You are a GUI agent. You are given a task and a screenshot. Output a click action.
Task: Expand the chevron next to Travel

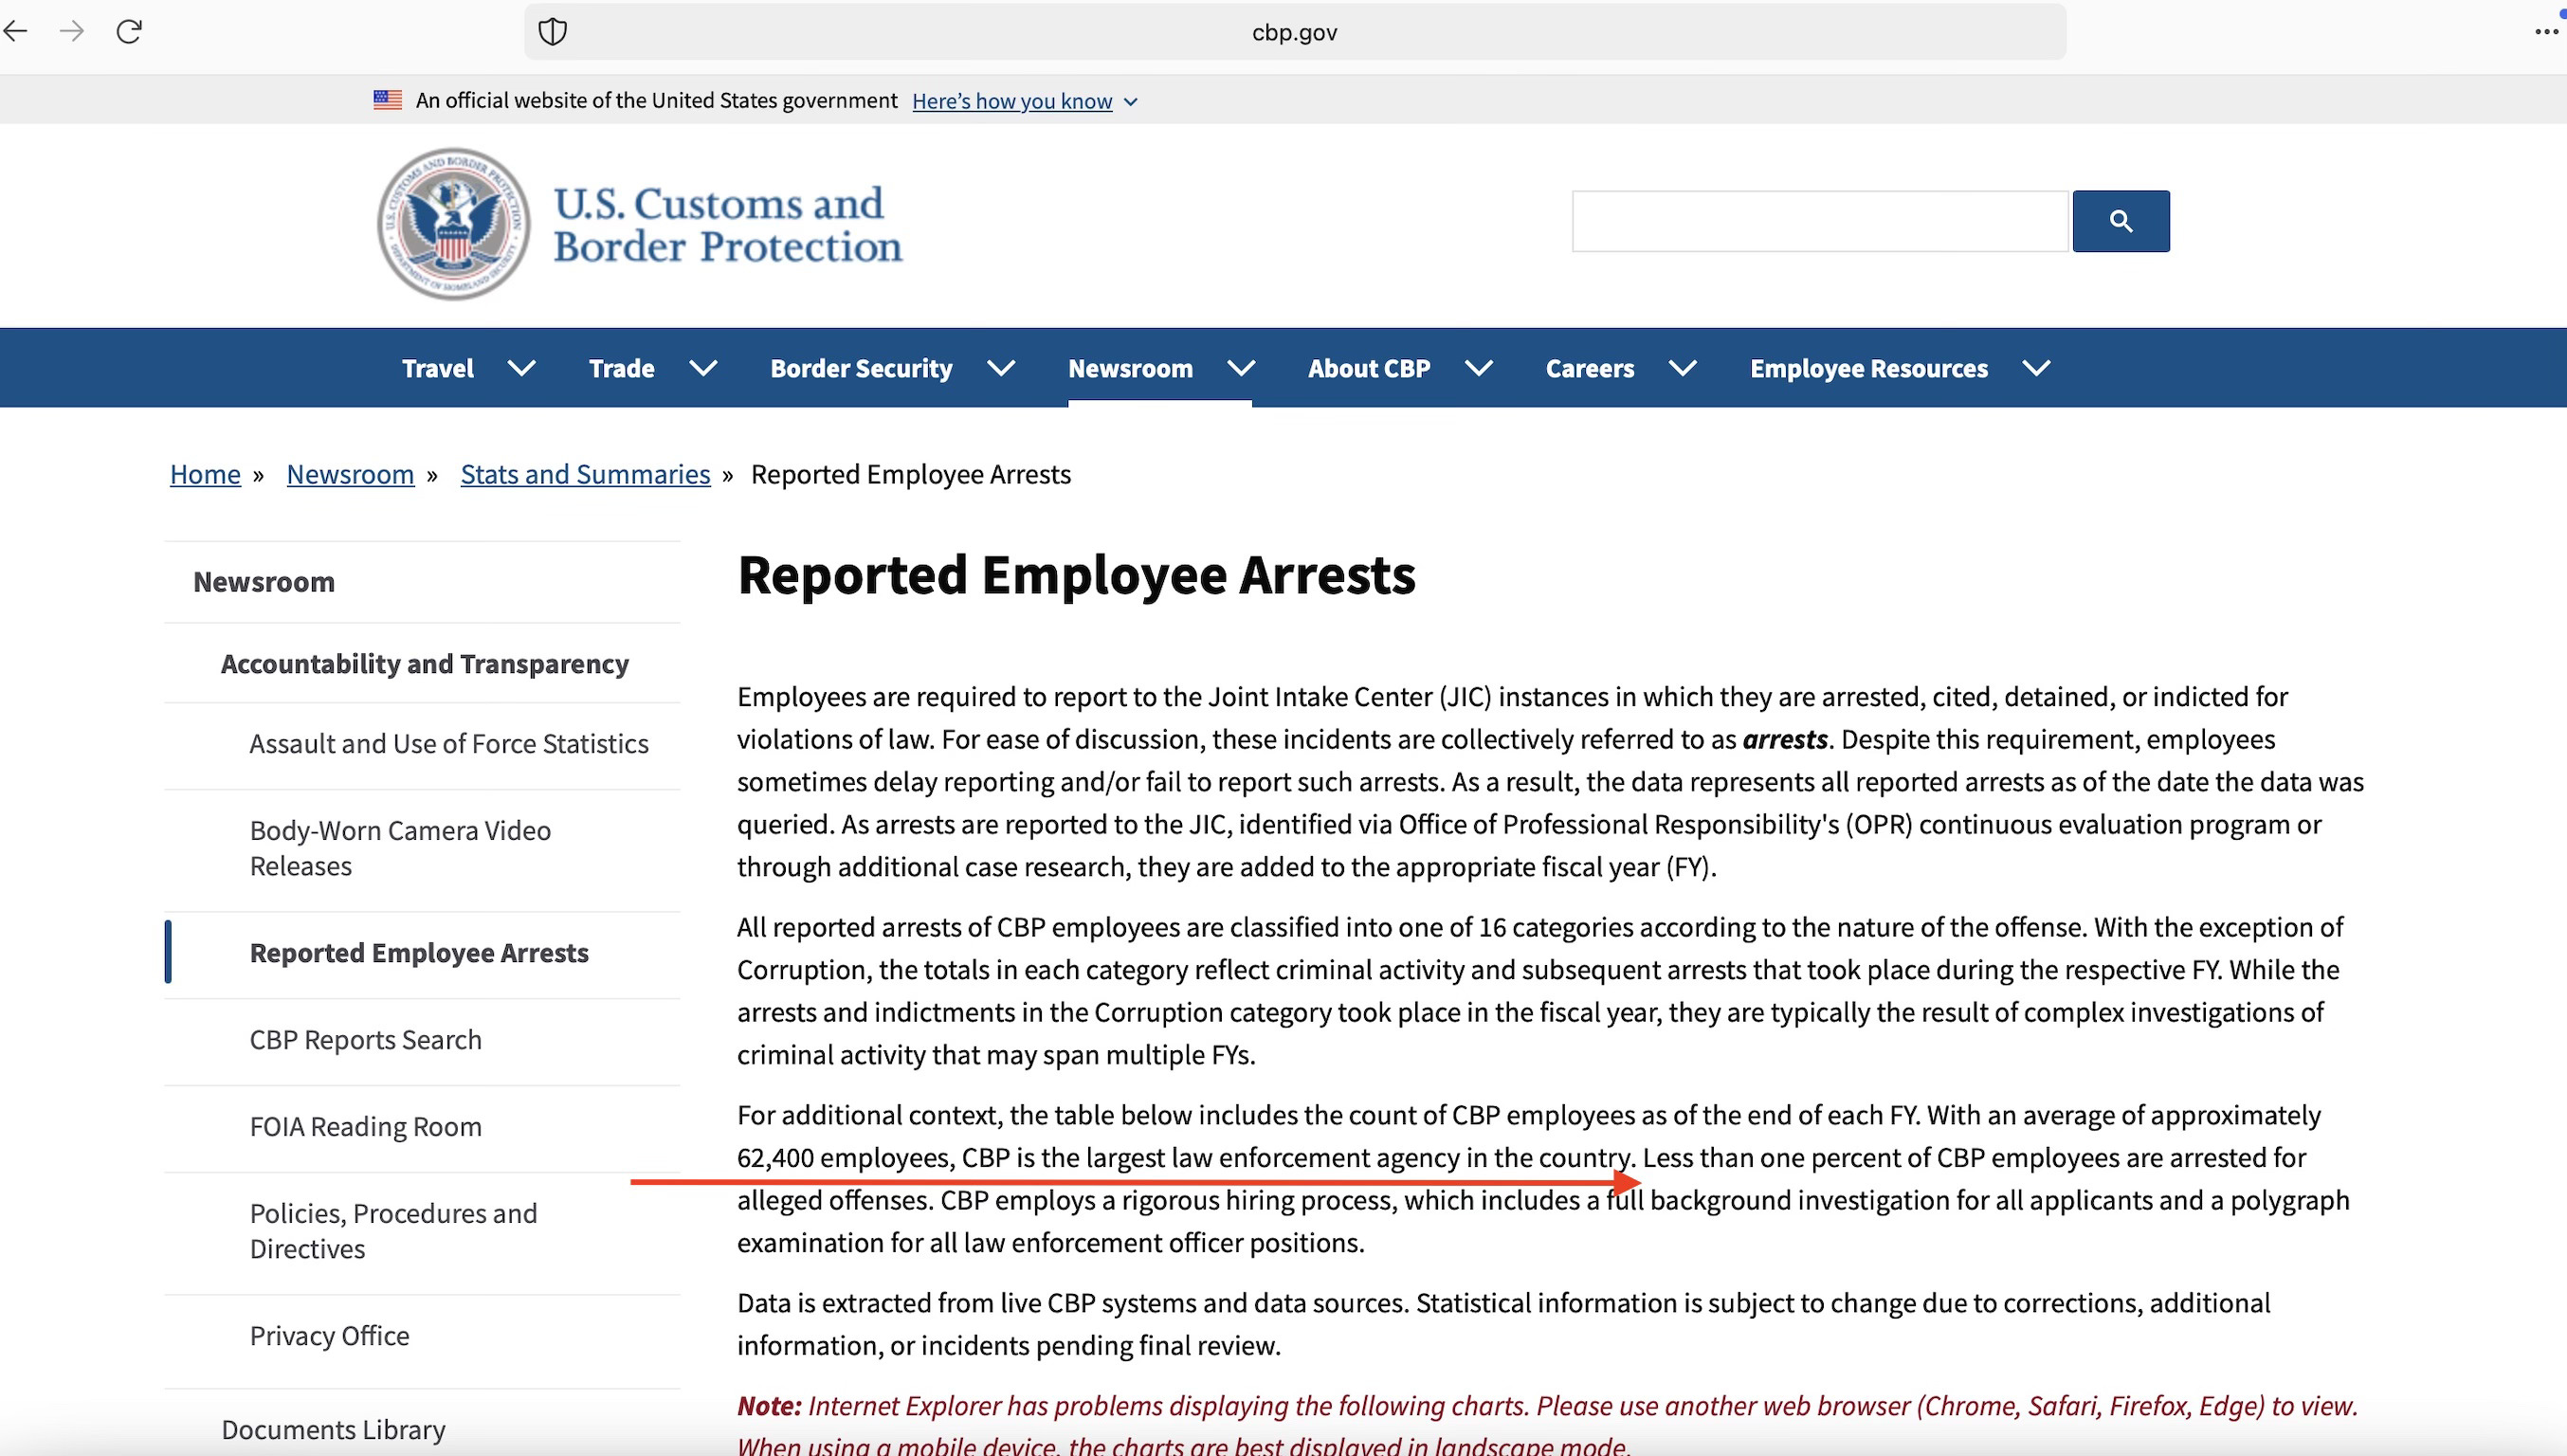point(522,368)
